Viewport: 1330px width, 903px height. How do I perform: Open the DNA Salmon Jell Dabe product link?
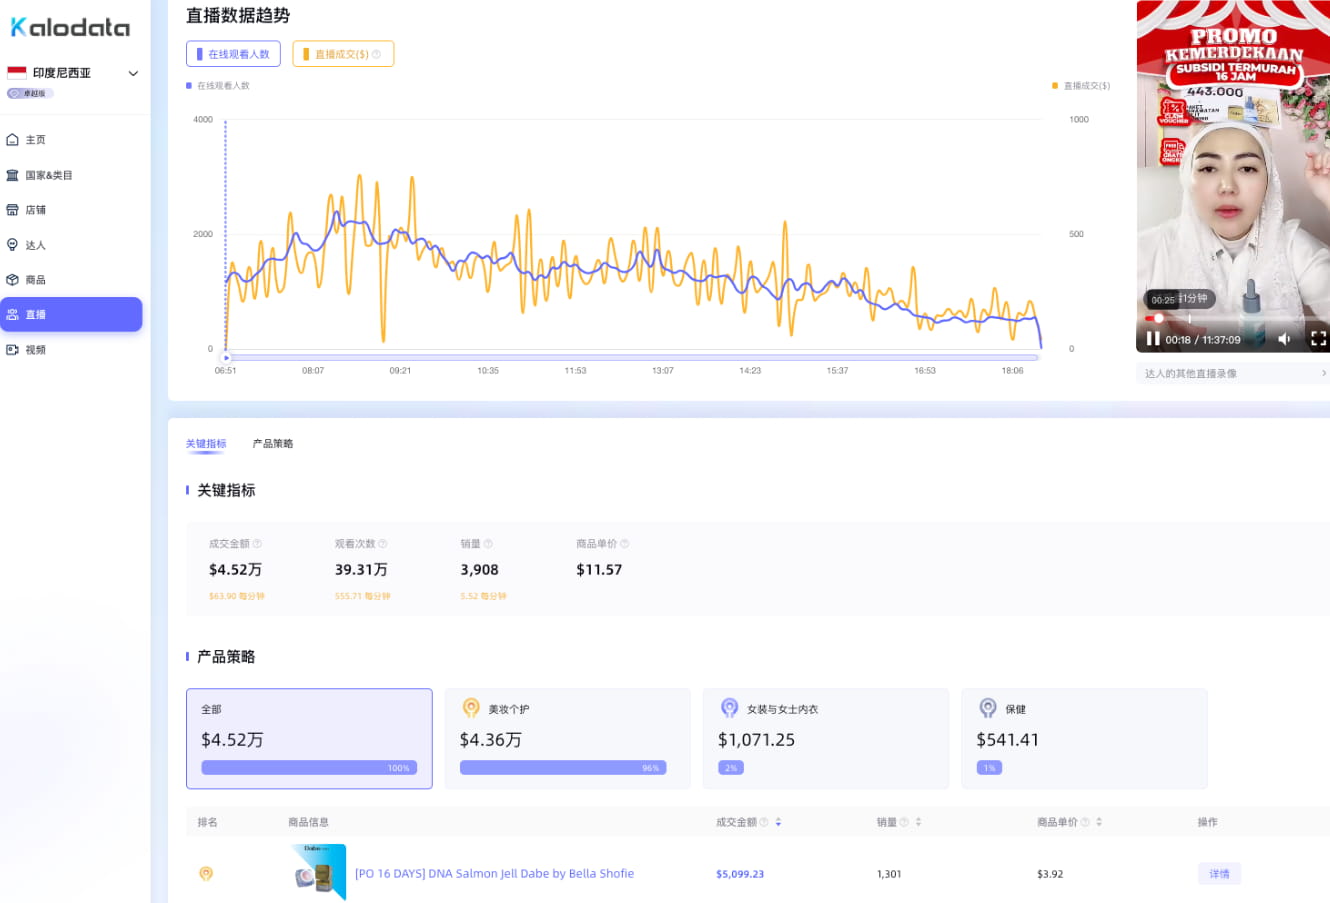[494, 874]
